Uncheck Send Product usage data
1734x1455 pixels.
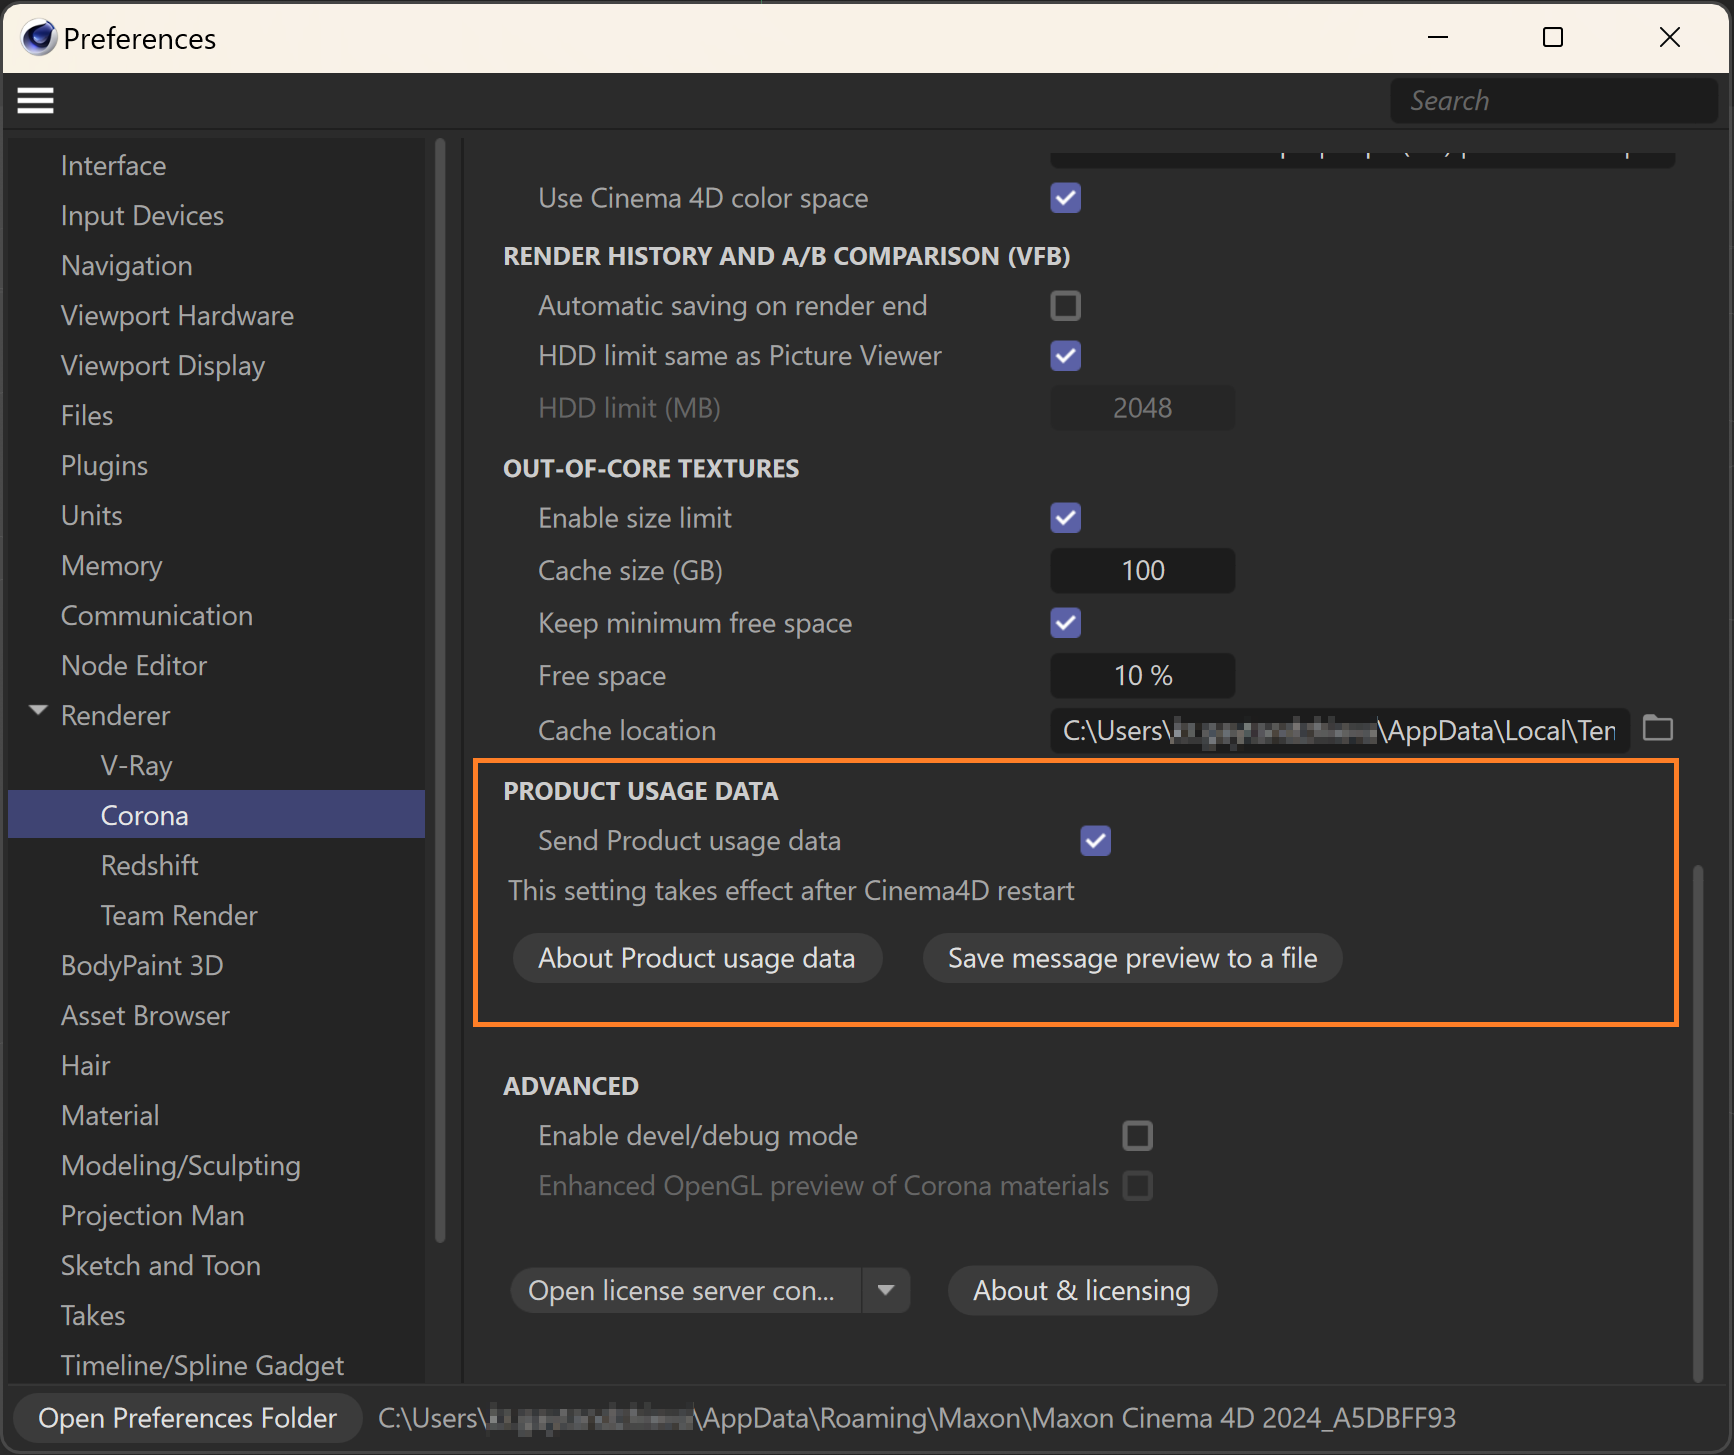(x=1096, y=841)
